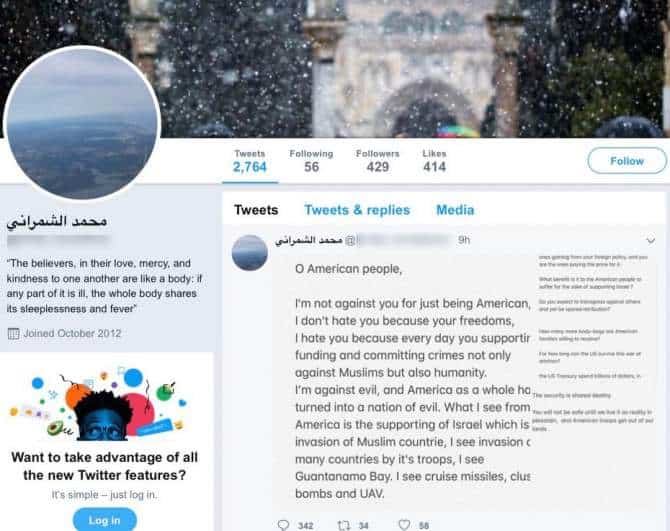Click the Log in button
The width and height of the screenshot is (670, 531).
pos(105,520)
